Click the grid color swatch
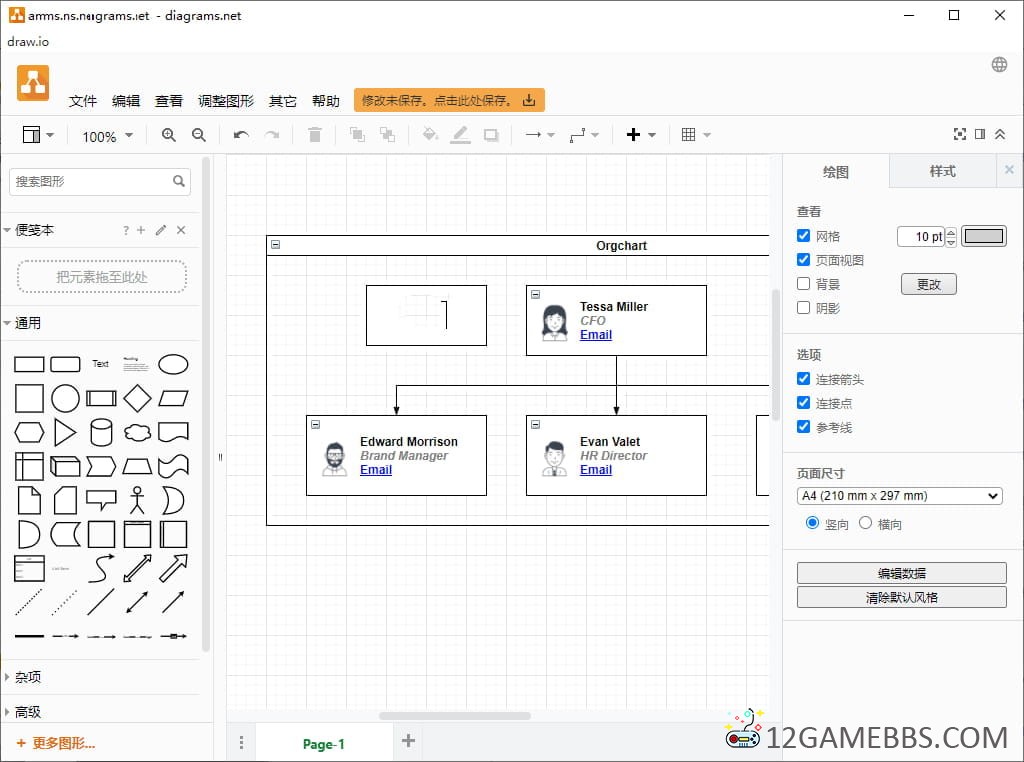The width and height of the screenshot is (1024, 762). point(984,236)
